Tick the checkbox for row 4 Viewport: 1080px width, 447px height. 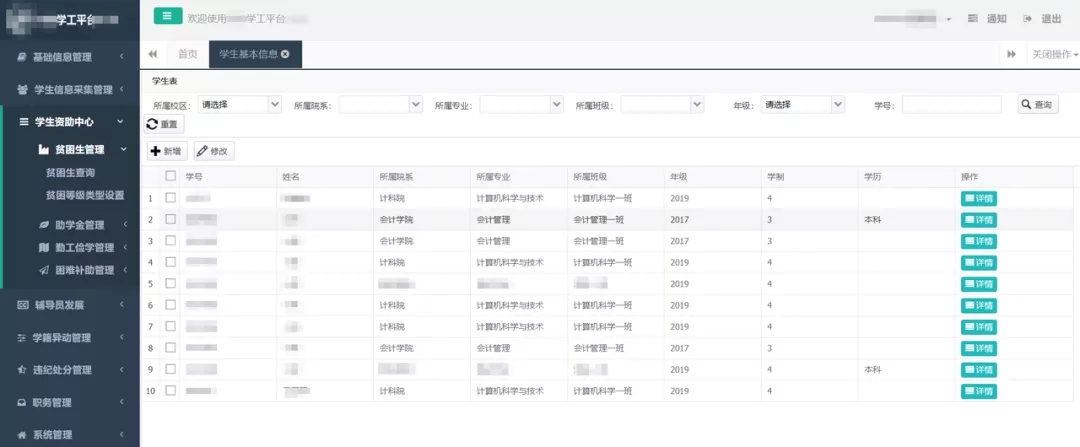(x=171, y=262)
